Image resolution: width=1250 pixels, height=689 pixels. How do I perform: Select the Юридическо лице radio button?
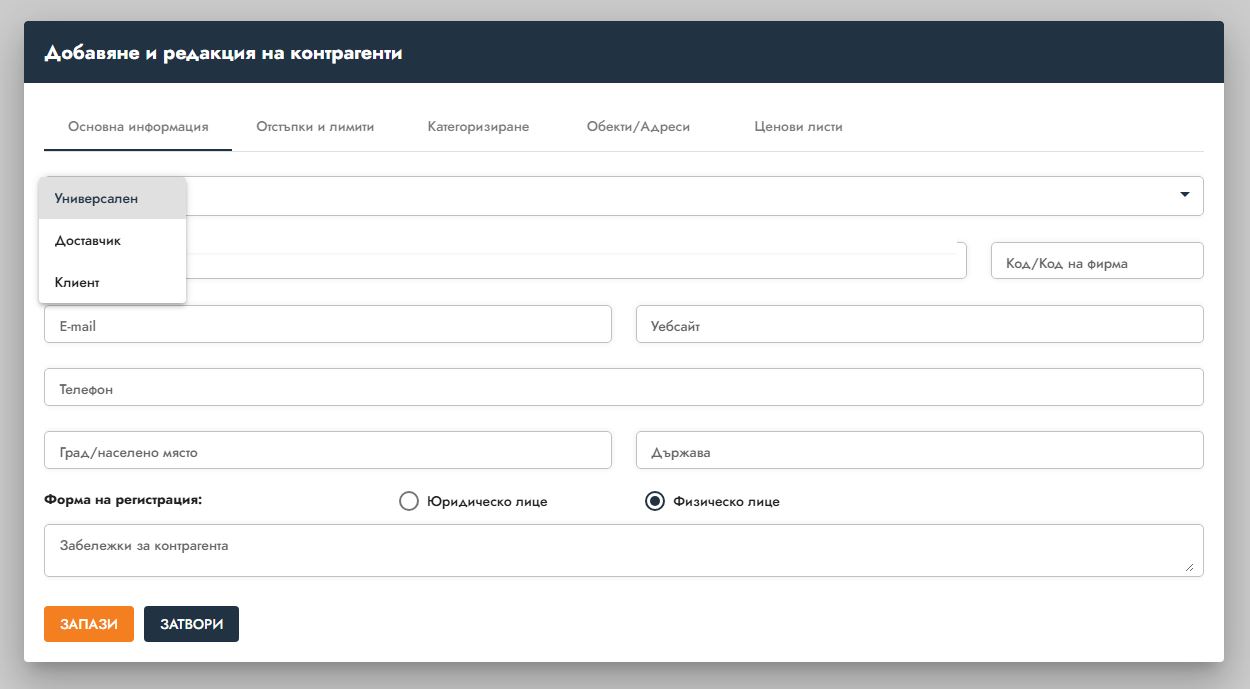tap(409, 501)
